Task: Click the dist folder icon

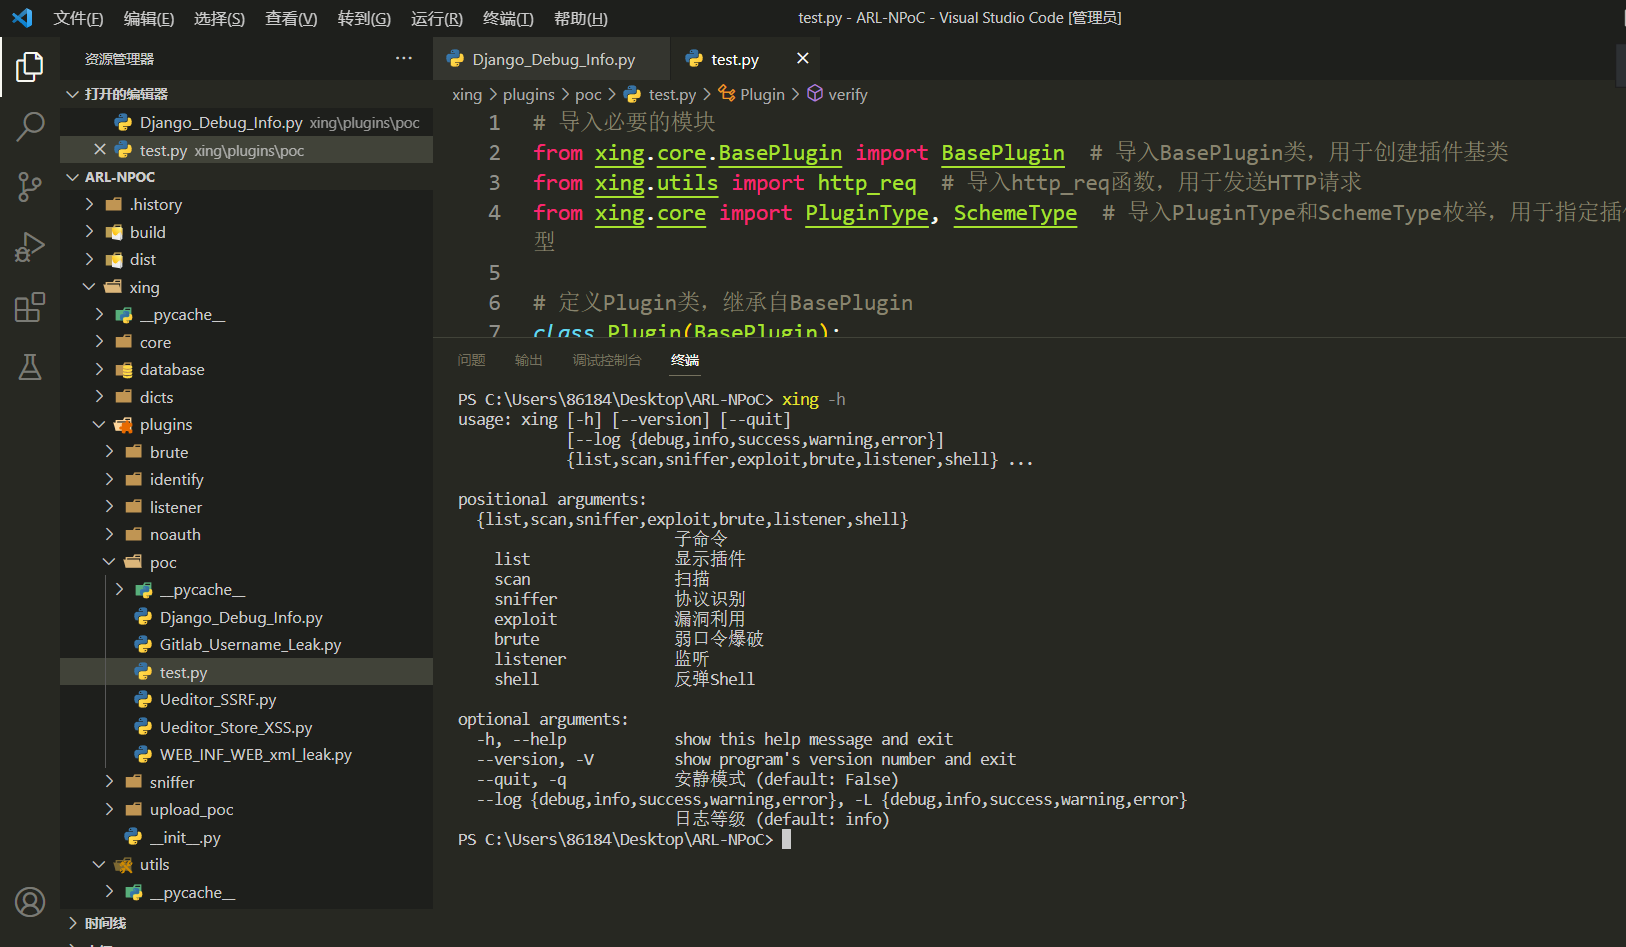Action: [x=114, y=259]
